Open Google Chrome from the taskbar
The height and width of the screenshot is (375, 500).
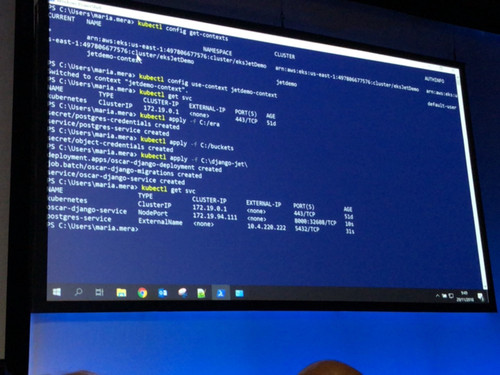click(142, 293)
